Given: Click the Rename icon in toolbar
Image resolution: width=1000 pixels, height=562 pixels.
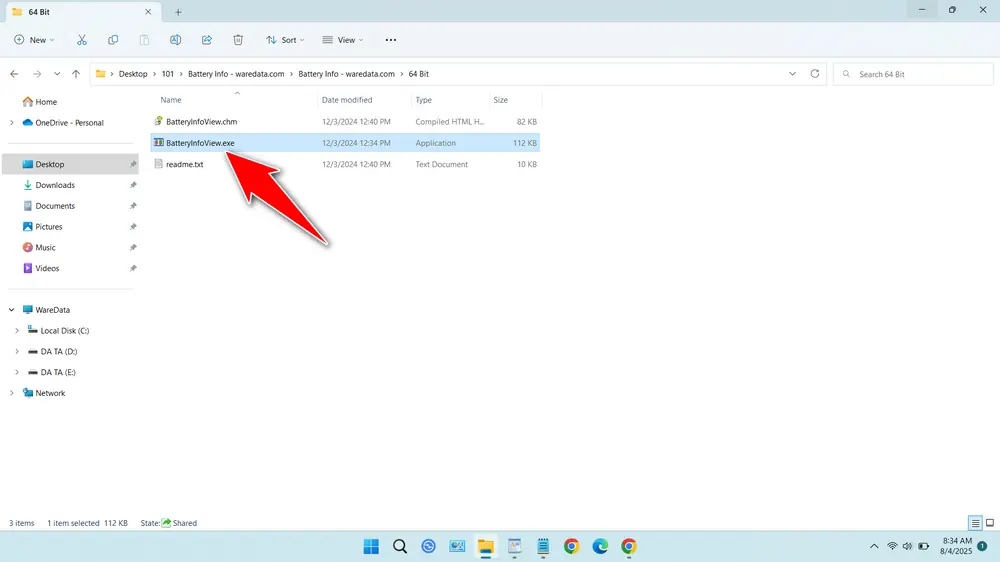Looking at the screenshot, I should point(175,40).
